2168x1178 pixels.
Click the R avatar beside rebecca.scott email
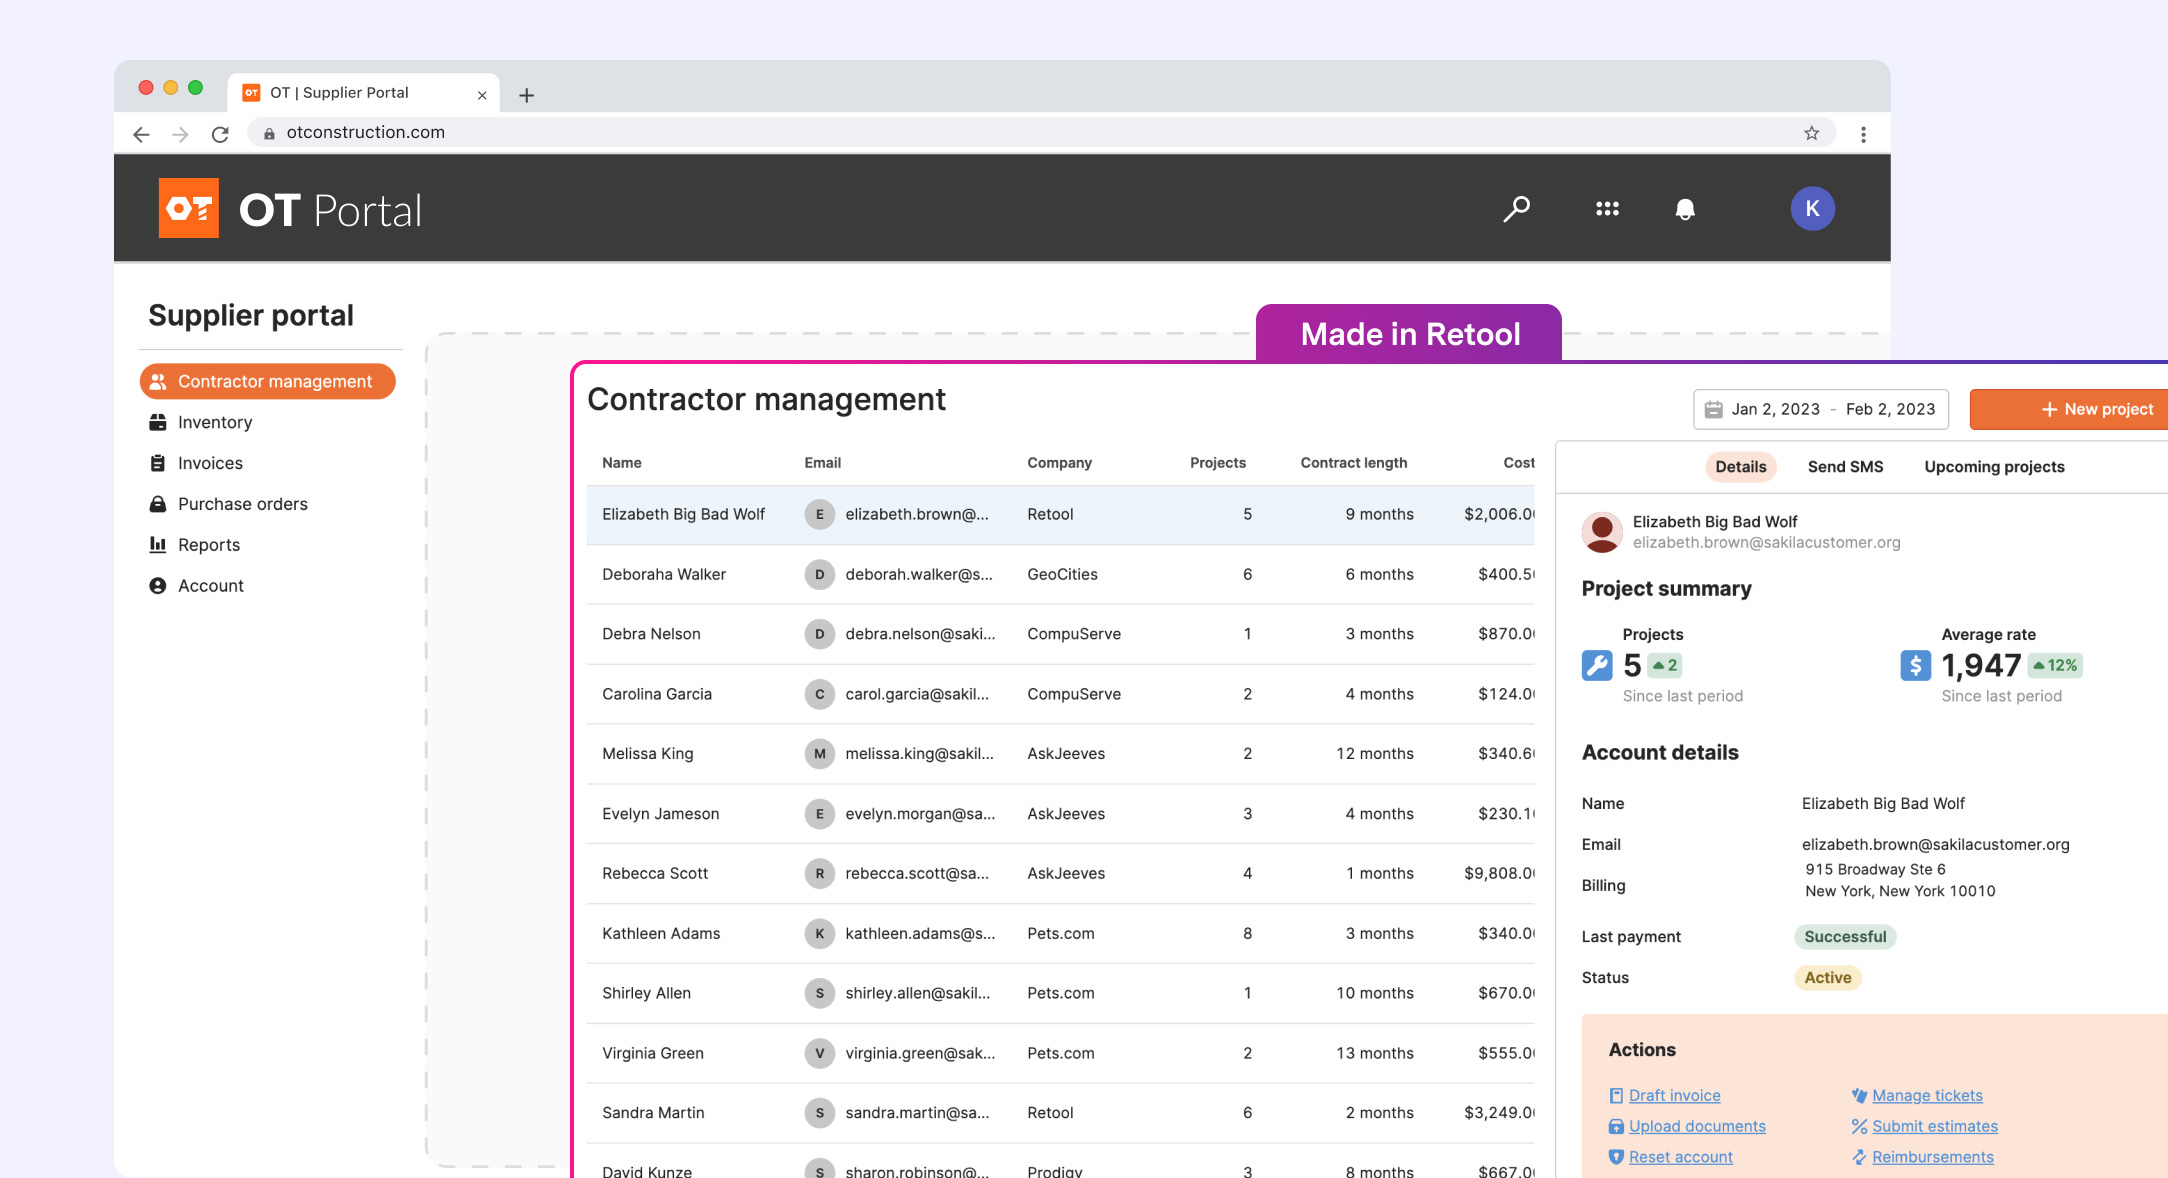coord(820,873)
